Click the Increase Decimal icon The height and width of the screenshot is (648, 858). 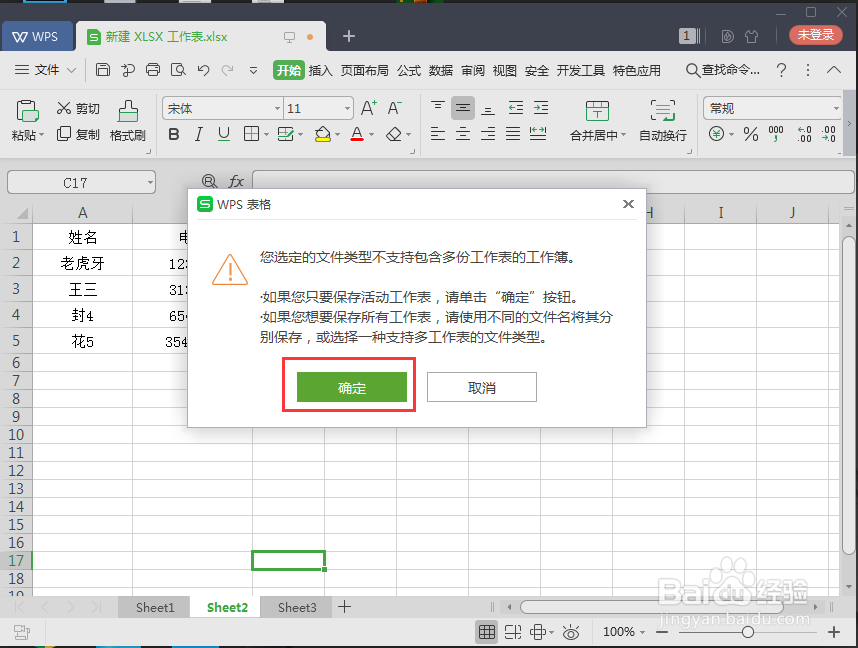804,133
